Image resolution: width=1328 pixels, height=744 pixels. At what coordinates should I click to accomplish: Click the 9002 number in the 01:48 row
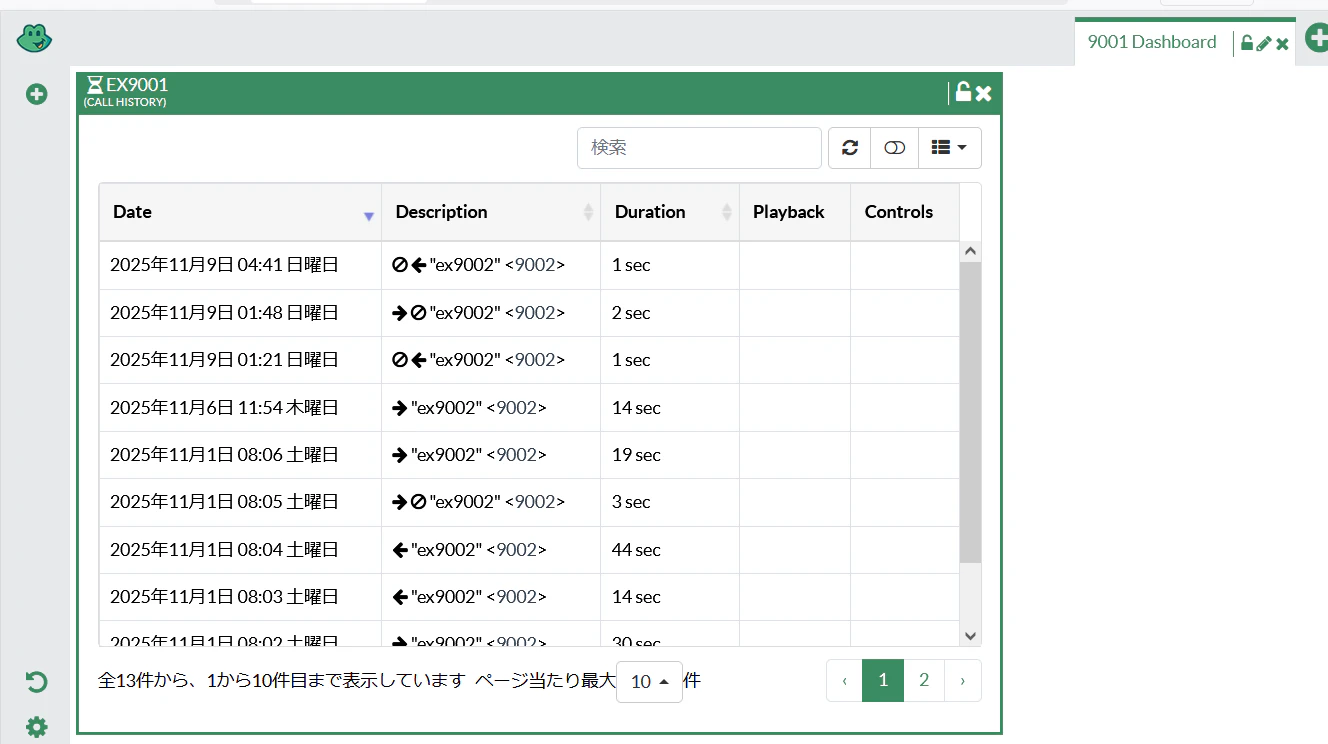[x=534, y=313]
